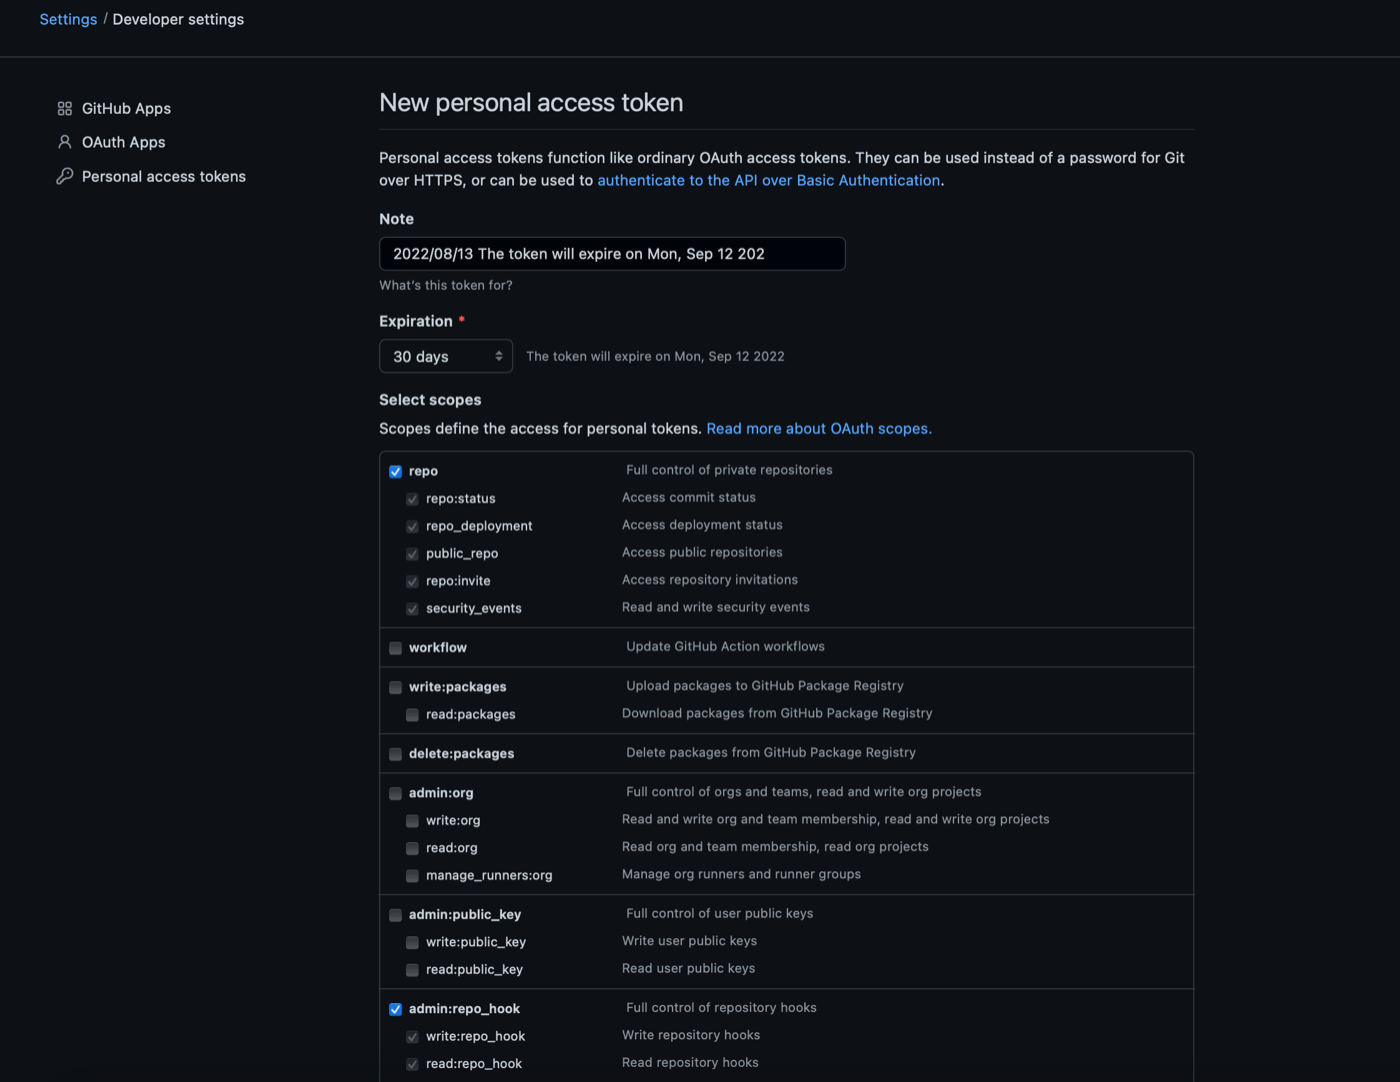Toggle the read:repo_hook checkbox

coord(412,1064)
